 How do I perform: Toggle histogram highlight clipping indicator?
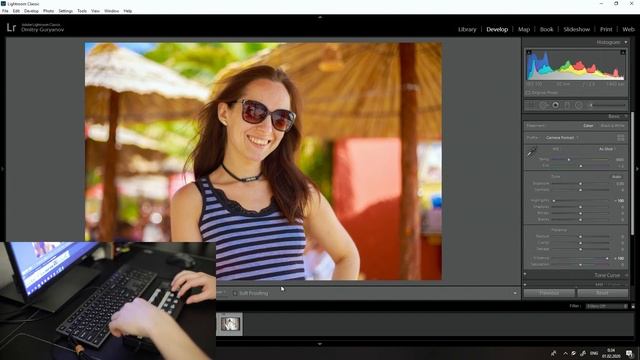pos(623,52)
